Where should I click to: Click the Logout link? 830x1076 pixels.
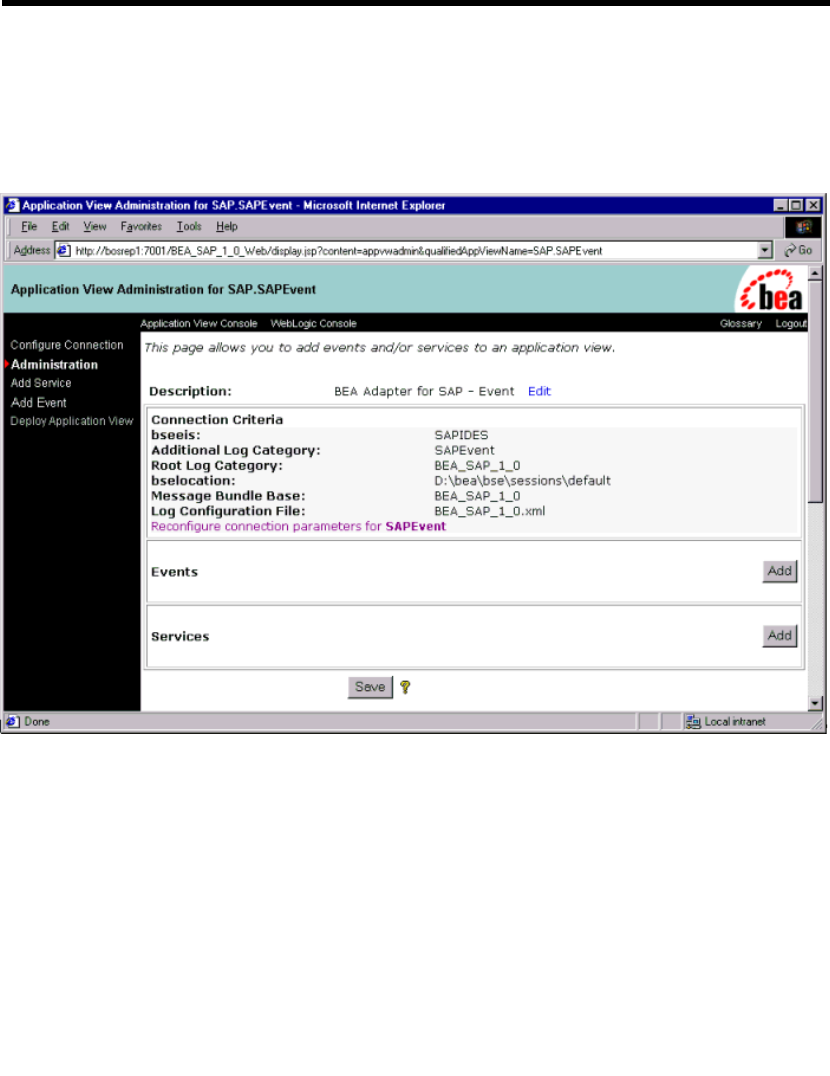coord(791,323)
